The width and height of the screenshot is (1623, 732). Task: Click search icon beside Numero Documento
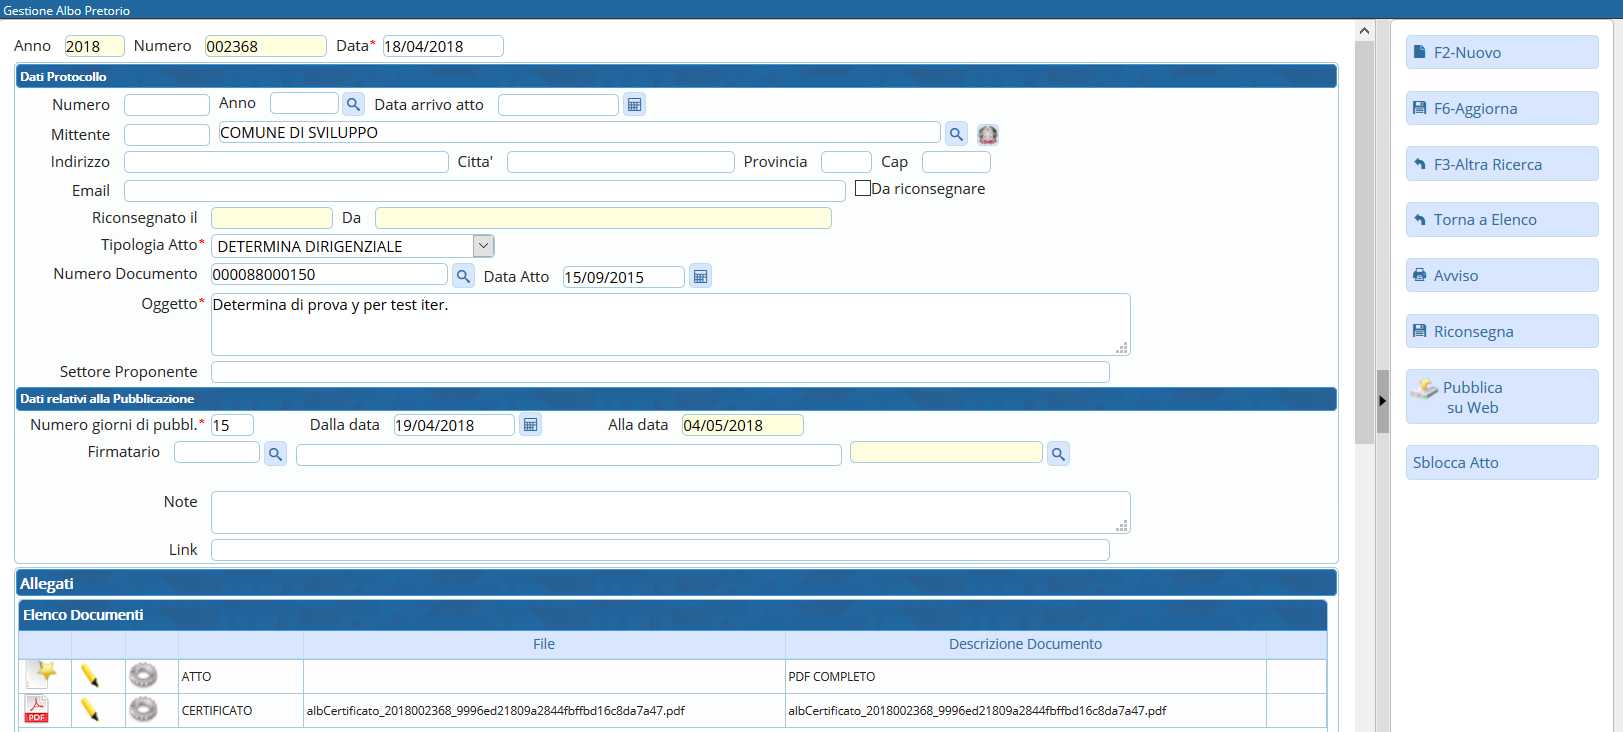click(x=463, y=276)
